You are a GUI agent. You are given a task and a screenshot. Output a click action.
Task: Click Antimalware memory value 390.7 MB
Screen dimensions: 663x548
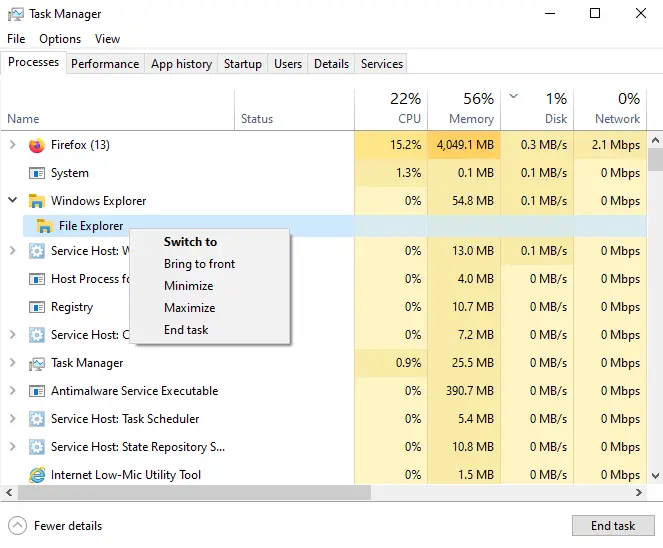pyautogui.click(x=470, y=391)
